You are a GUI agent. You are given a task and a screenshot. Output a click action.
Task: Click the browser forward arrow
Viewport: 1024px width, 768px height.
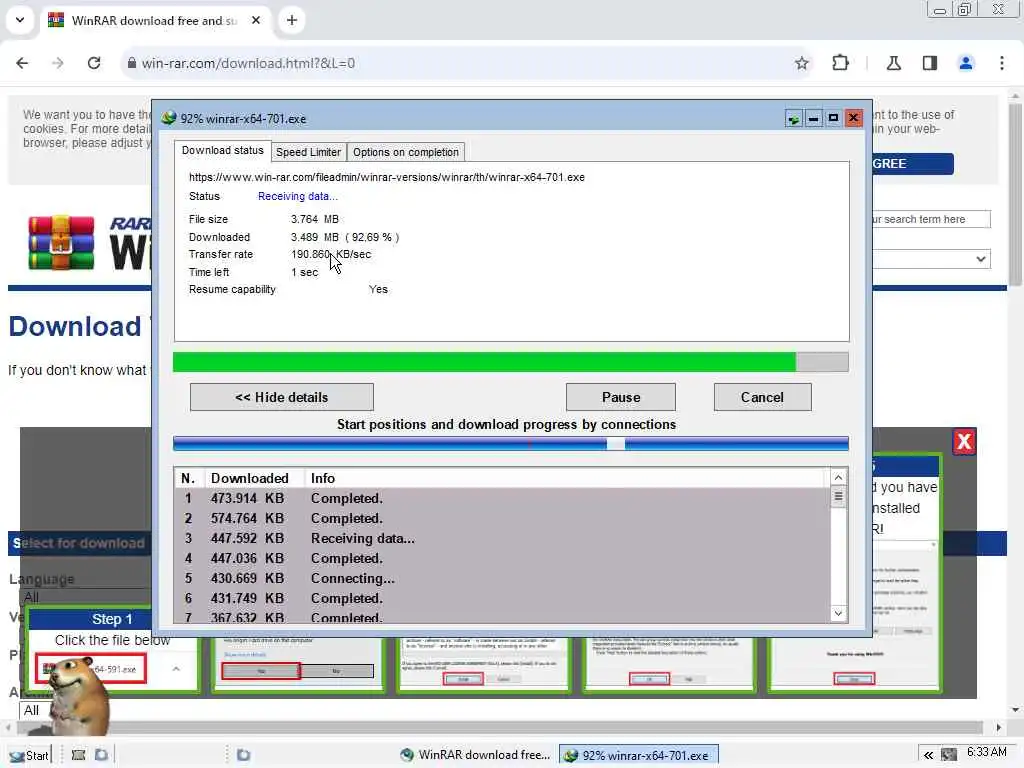click(58, 63)
